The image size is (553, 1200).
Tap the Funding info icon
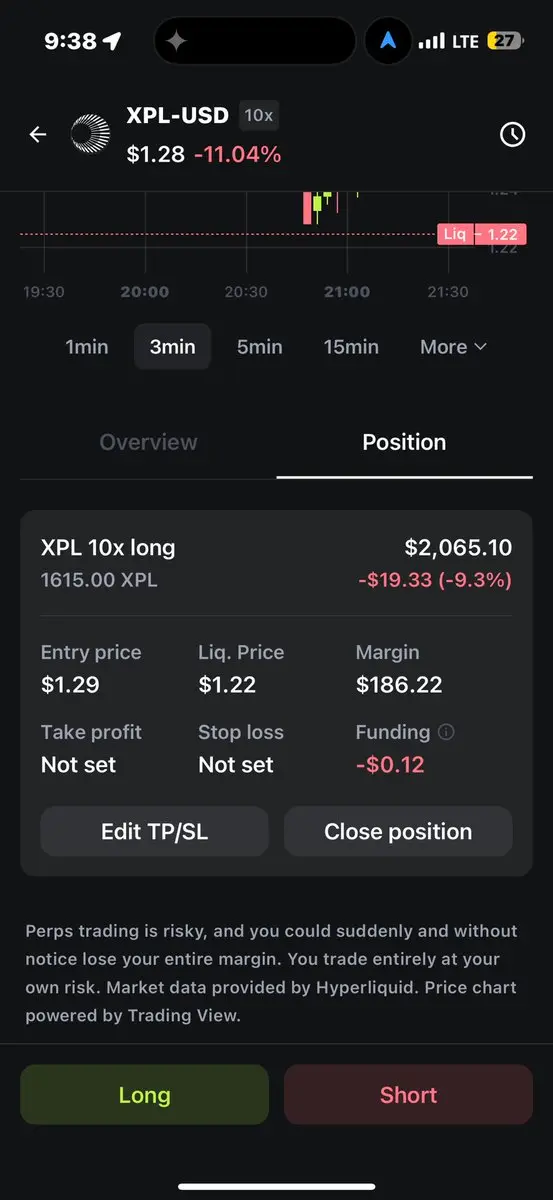tap(446, 732)
